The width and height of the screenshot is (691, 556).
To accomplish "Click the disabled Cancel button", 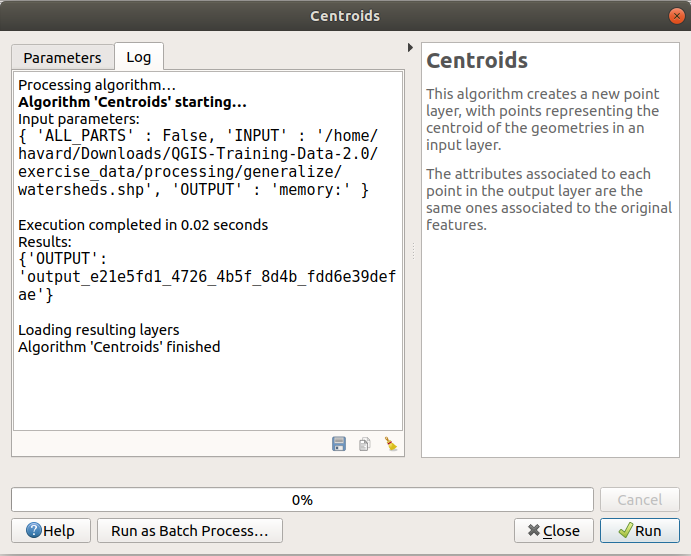I will pos(639,500).
